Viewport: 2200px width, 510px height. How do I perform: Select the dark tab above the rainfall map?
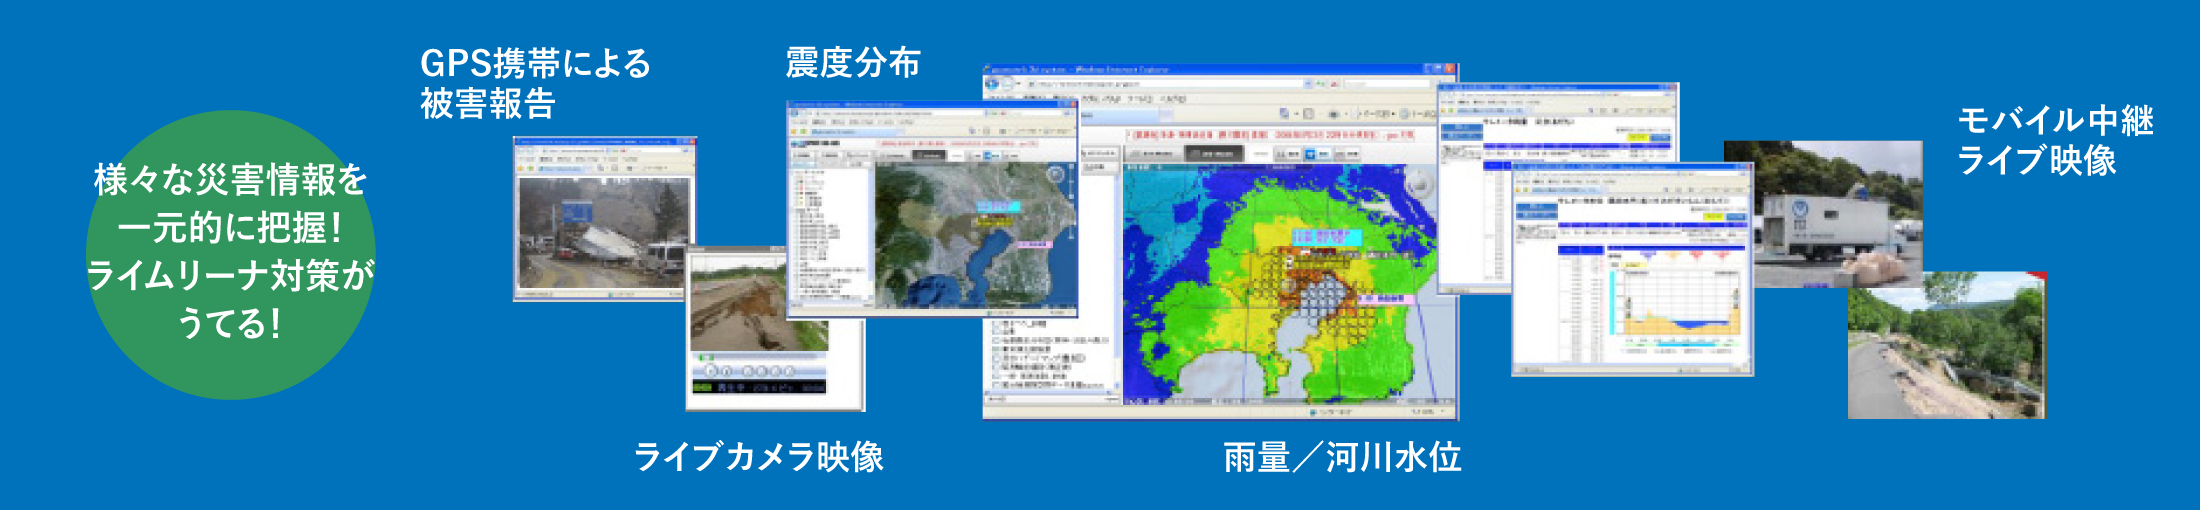1213,154
